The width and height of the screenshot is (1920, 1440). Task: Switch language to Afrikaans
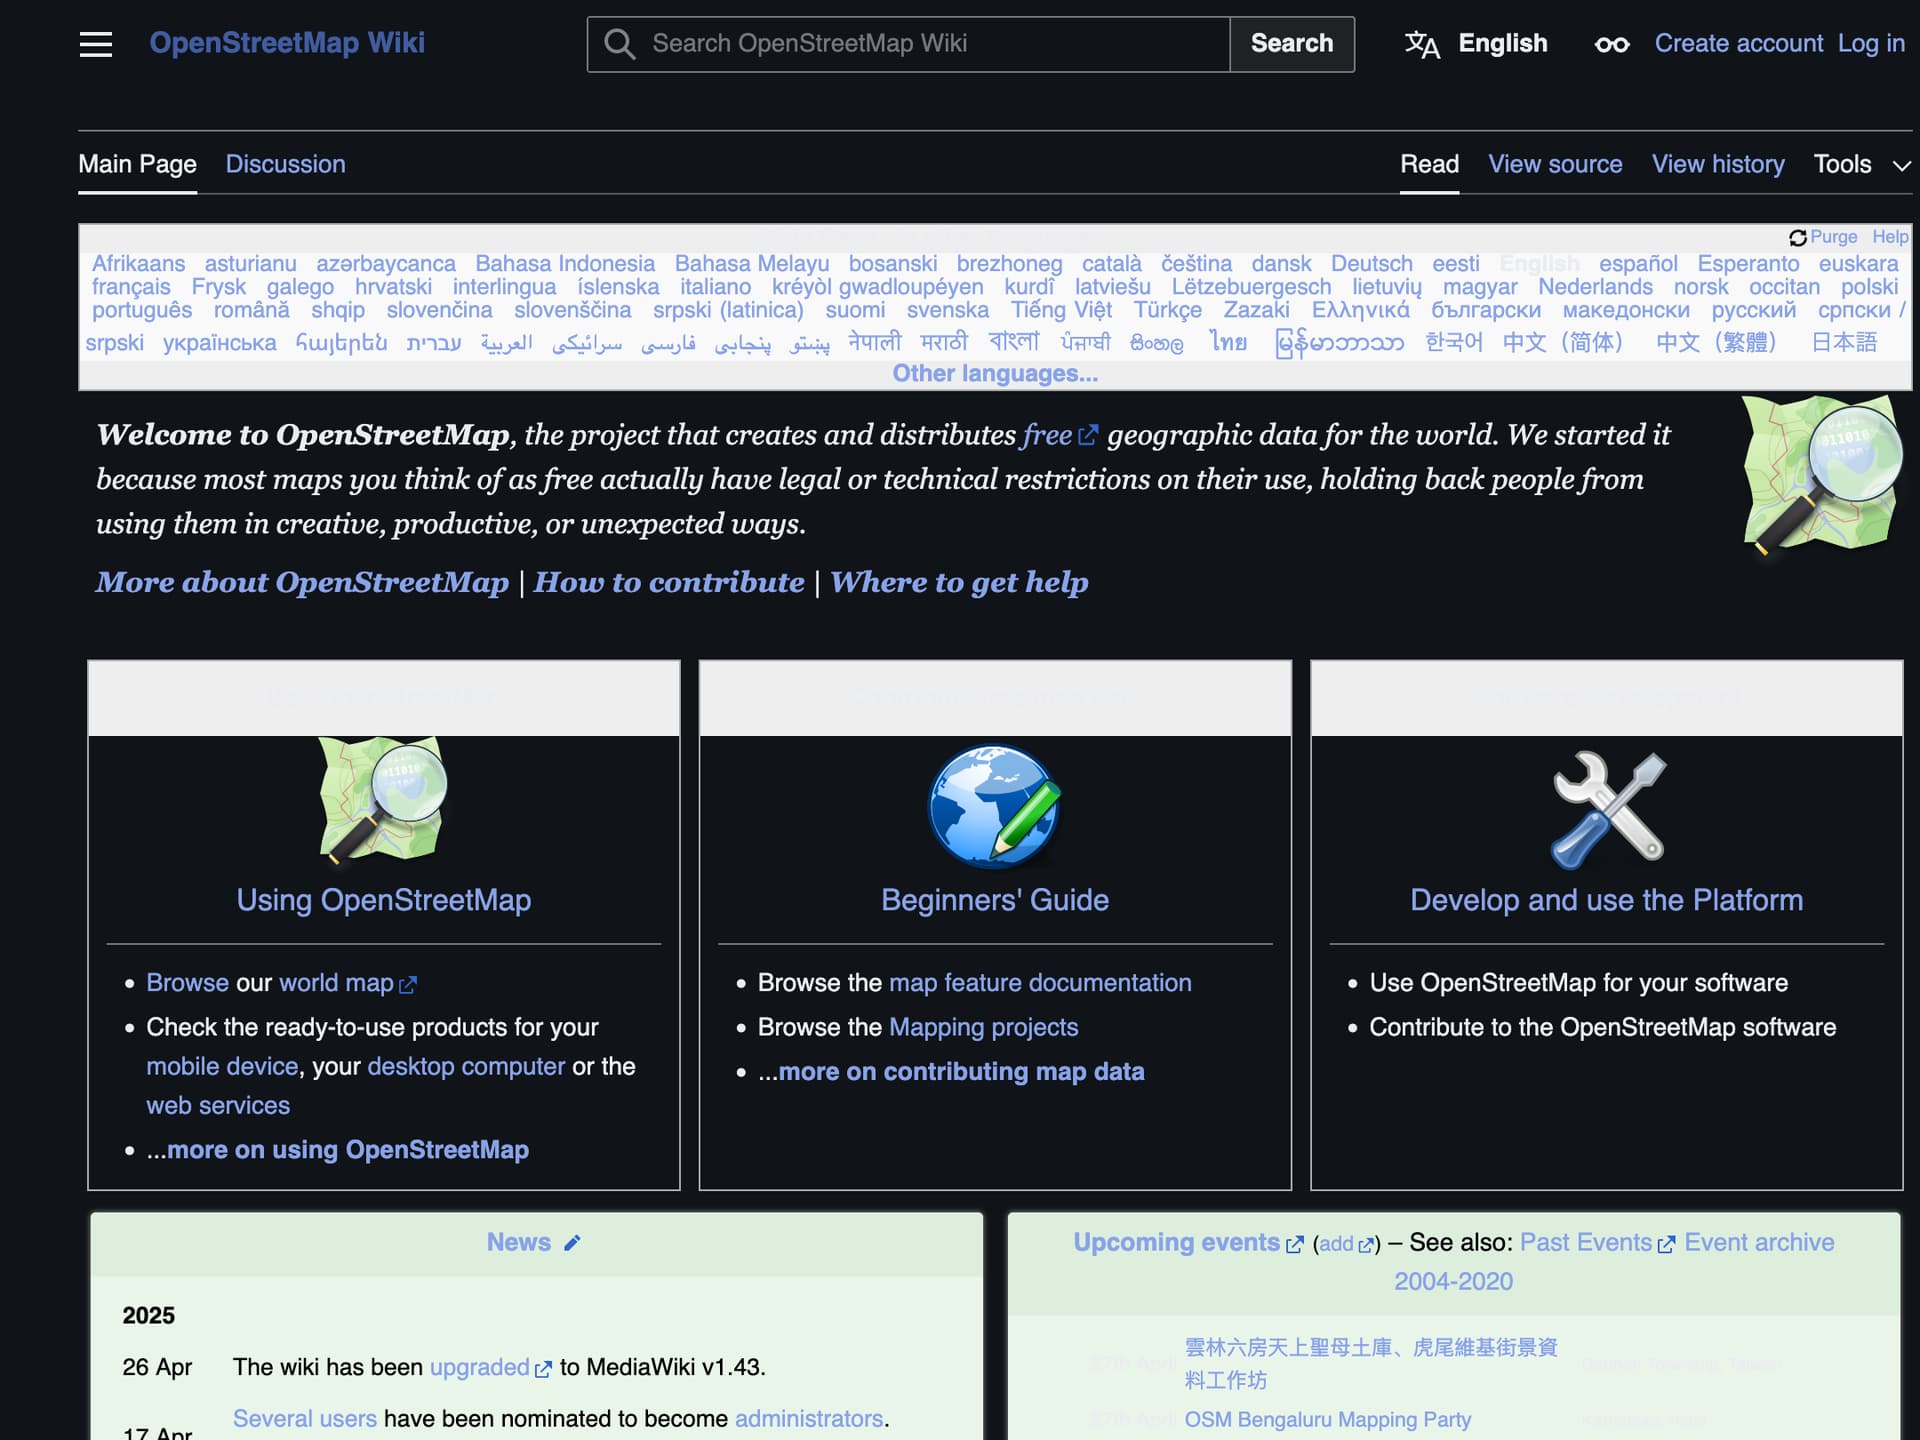tap(138, 263)
